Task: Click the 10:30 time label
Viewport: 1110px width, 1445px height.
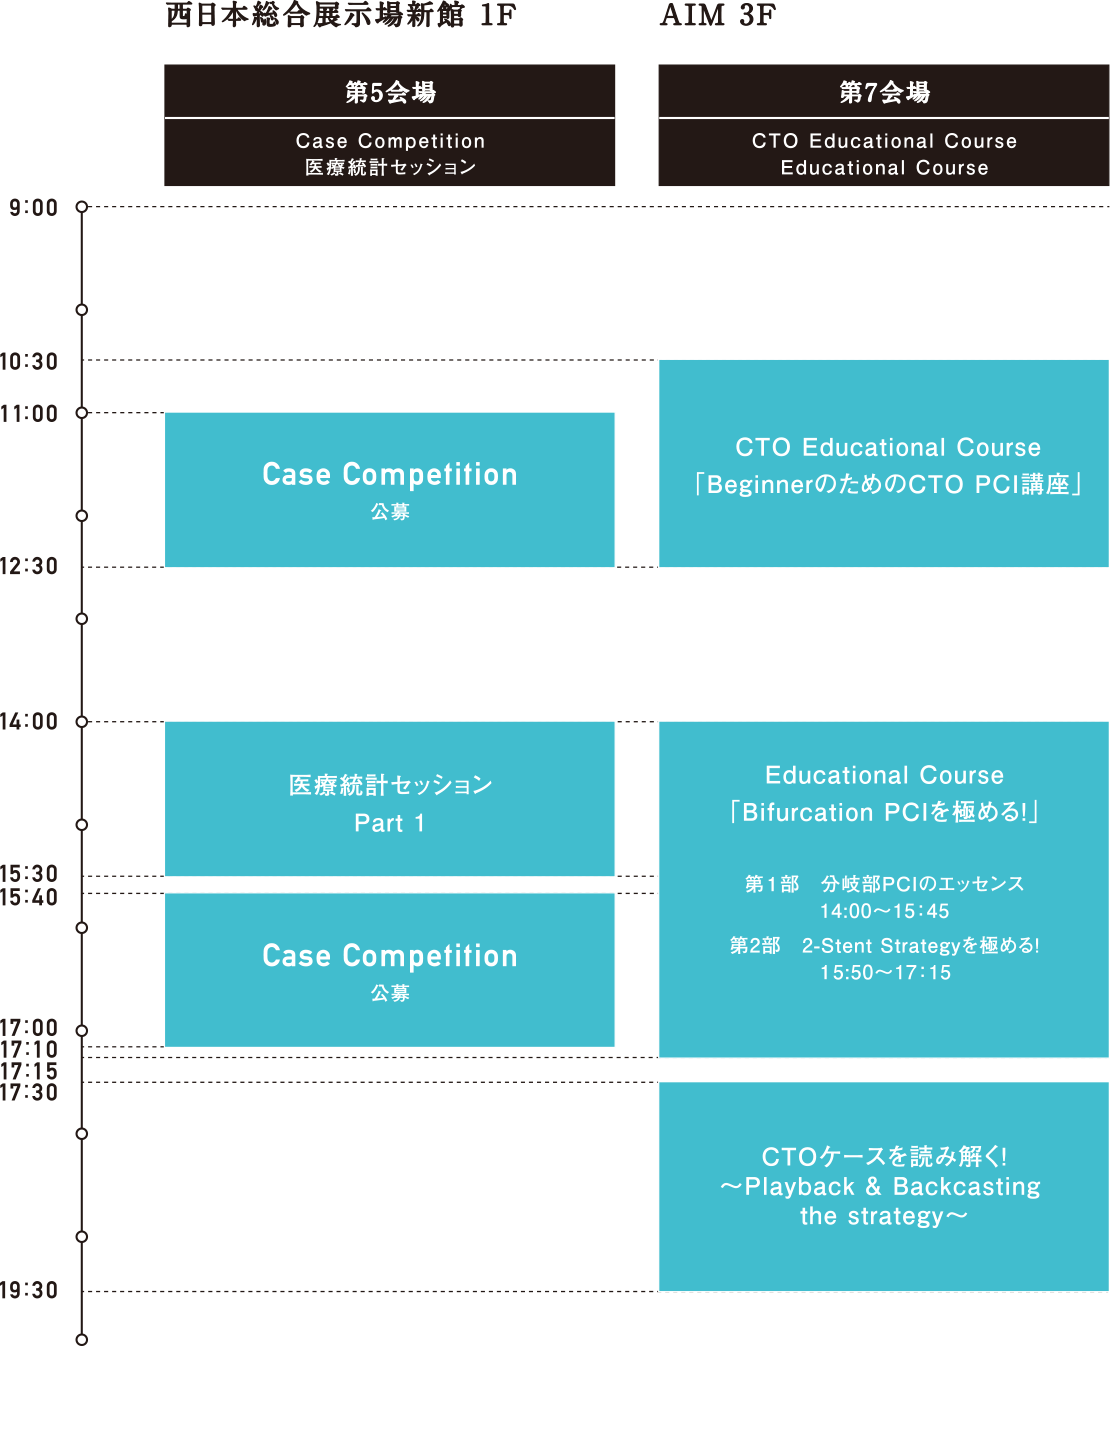Action: pyautogui.click(x=29, y=361)
